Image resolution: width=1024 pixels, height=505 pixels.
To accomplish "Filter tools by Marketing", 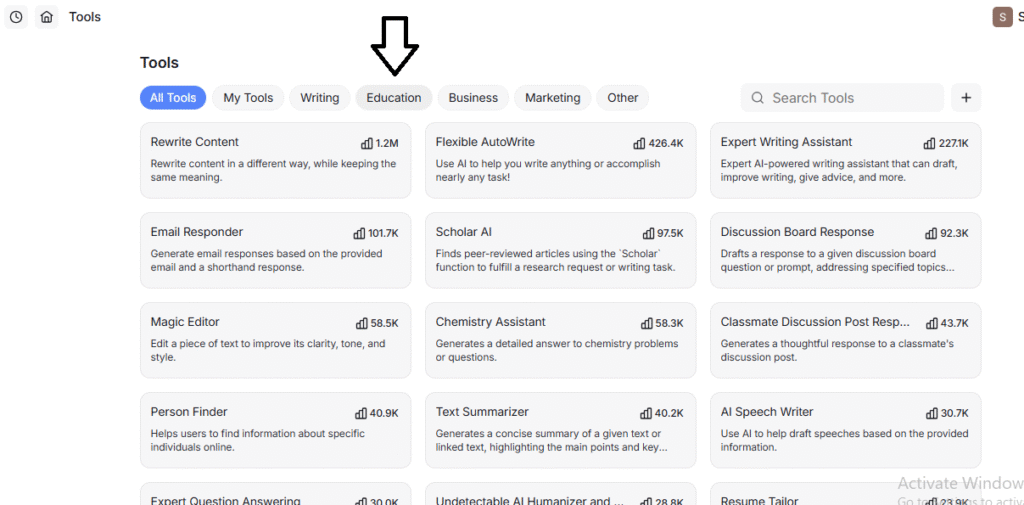I will (x=553, y=98).
